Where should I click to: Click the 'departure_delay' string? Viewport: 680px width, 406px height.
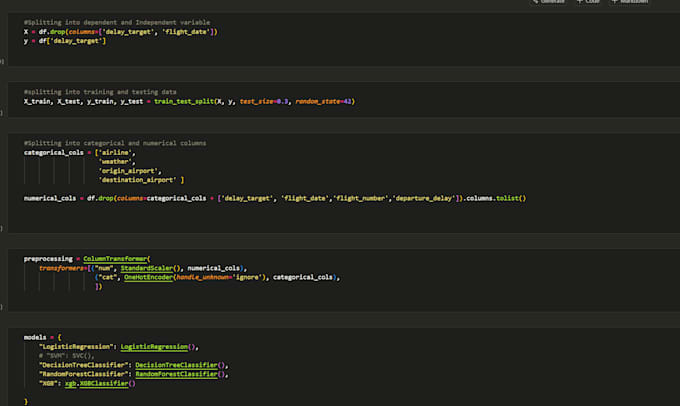click(x=424, y=198)
